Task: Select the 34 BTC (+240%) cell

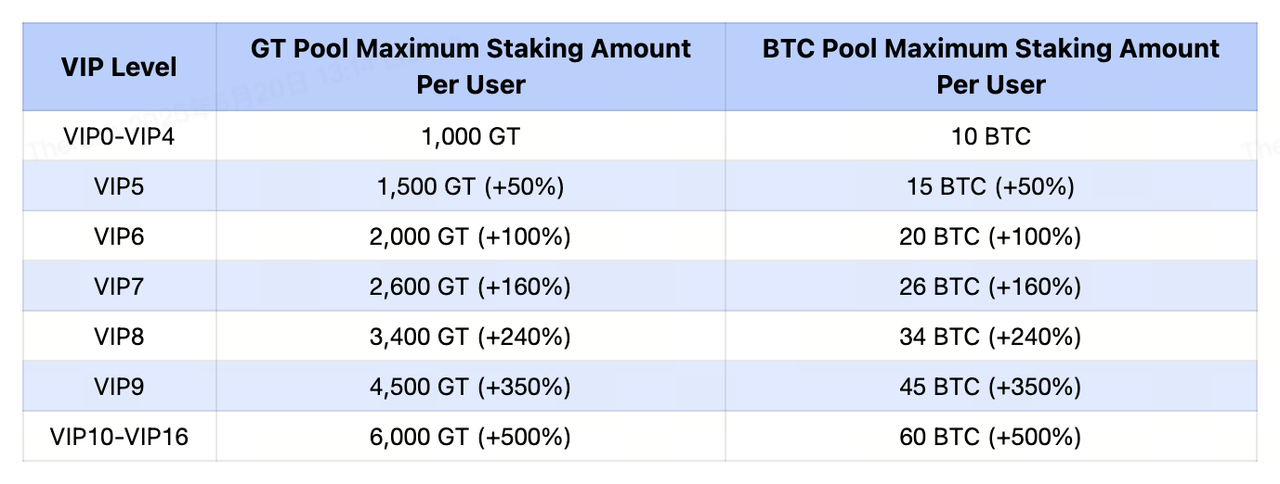Action: 990,336
